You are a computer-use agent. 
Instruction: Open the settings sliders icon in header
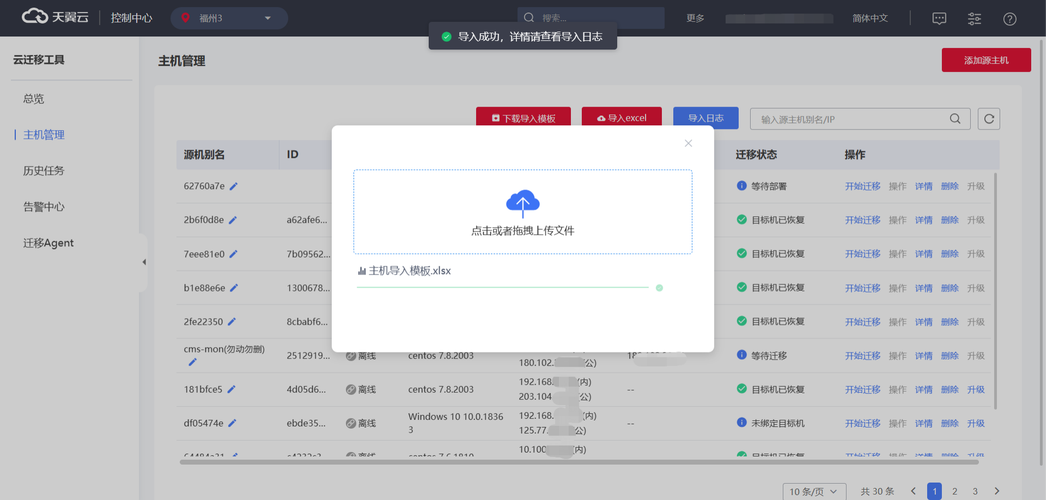pyautogui.click(x=974, y=19)
